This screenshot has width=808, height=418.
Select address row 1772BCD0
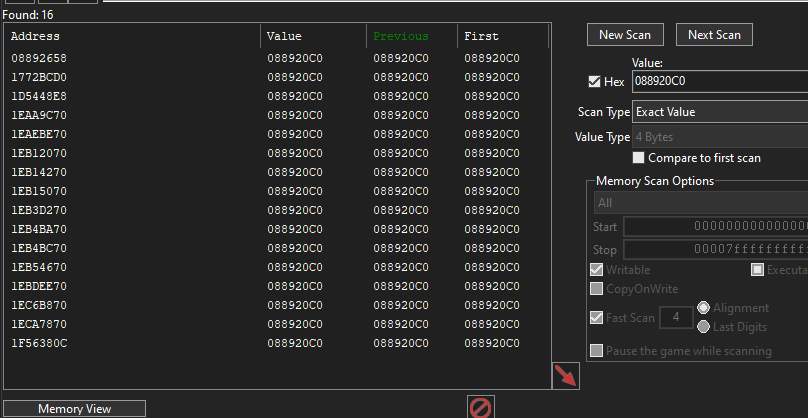tap(277, 77)
